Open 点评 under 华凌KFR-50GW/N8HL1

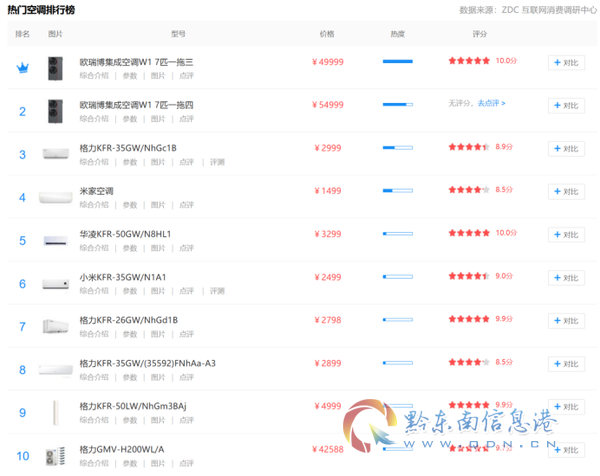pyautogui.click(x=186, y=248)
